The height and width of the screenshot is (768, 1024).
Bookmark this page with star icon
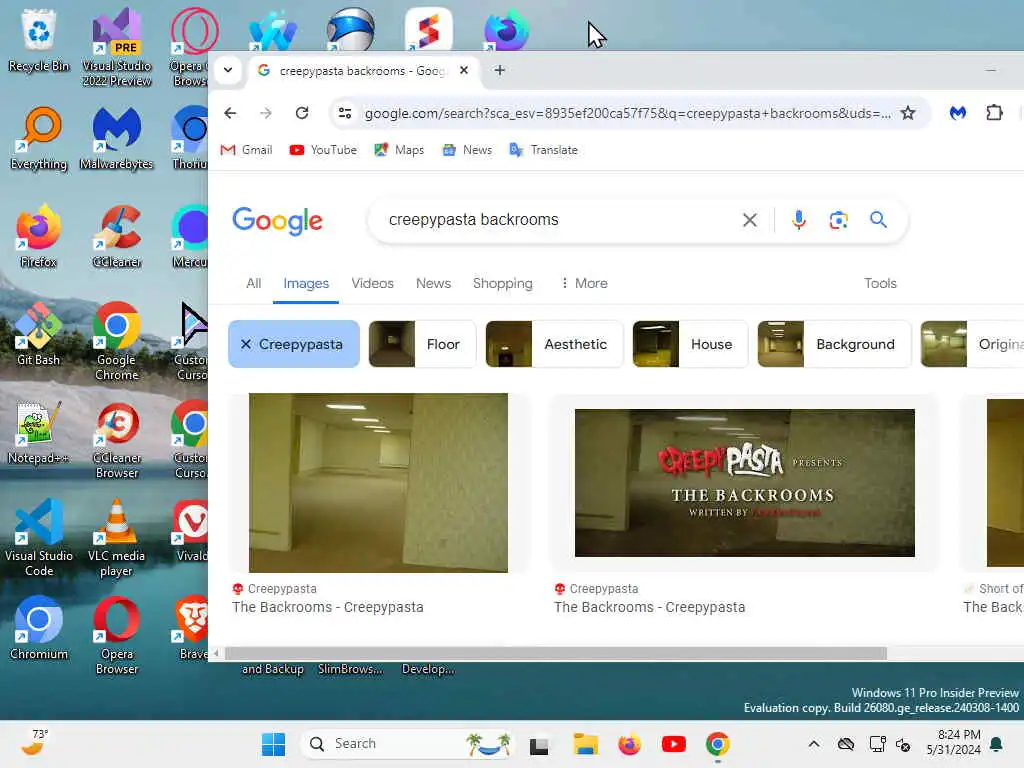tap(908, 113)
